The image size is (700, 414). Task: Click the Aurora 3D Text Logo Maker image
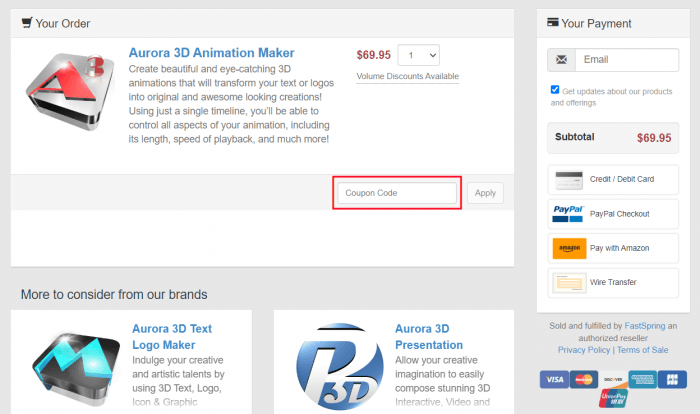[x=76, y=369]
